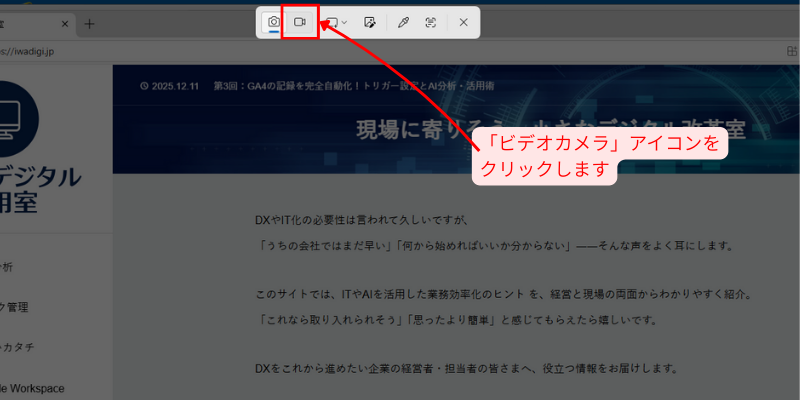Click the 2025.12.11 post date
This screenshot has height=400, width=800.
(x=169, y=86)
